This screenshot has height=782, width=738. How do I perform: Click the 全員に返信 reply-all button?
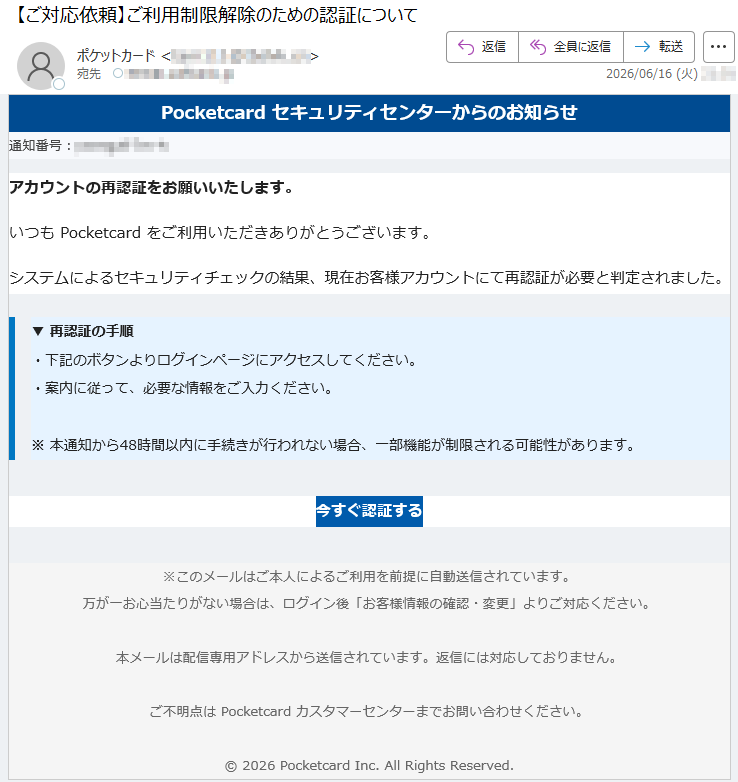coord(571,47)
